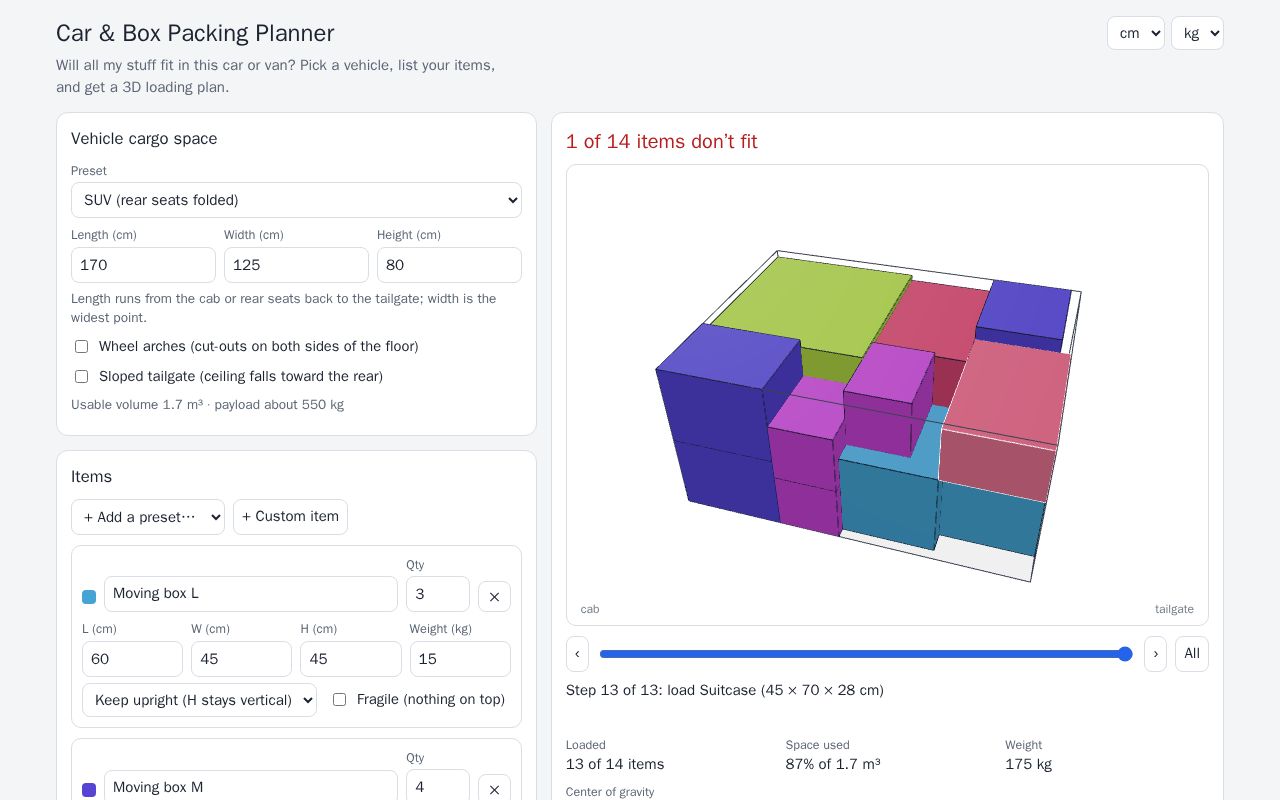Edit cargo Length field 170
This screenshot has height=800, width=1280.
pyautogui.click(x=143, y=265)
